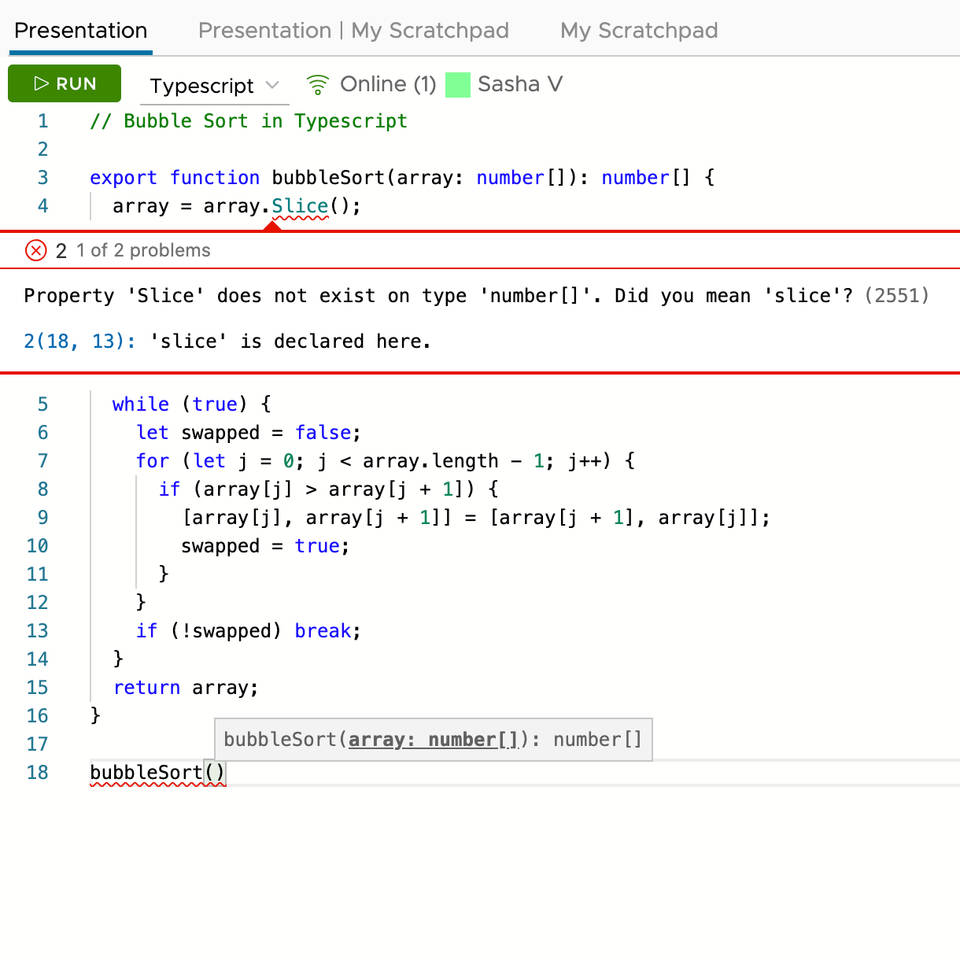This screenshot has width=960, height=960.
Task: Click the green presence square beside Sasha V
Action: pyautogui.click(x=458, y=85)
